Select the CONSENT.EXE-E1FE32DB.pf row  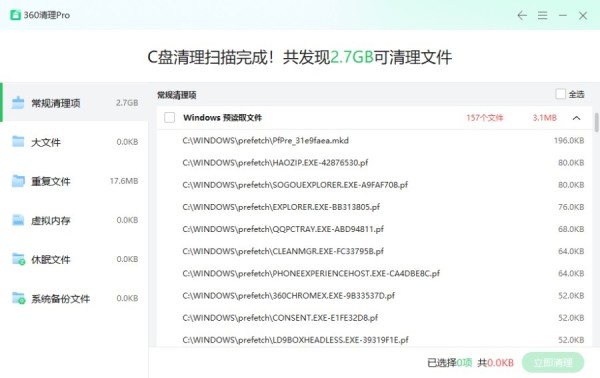point(375,318)
